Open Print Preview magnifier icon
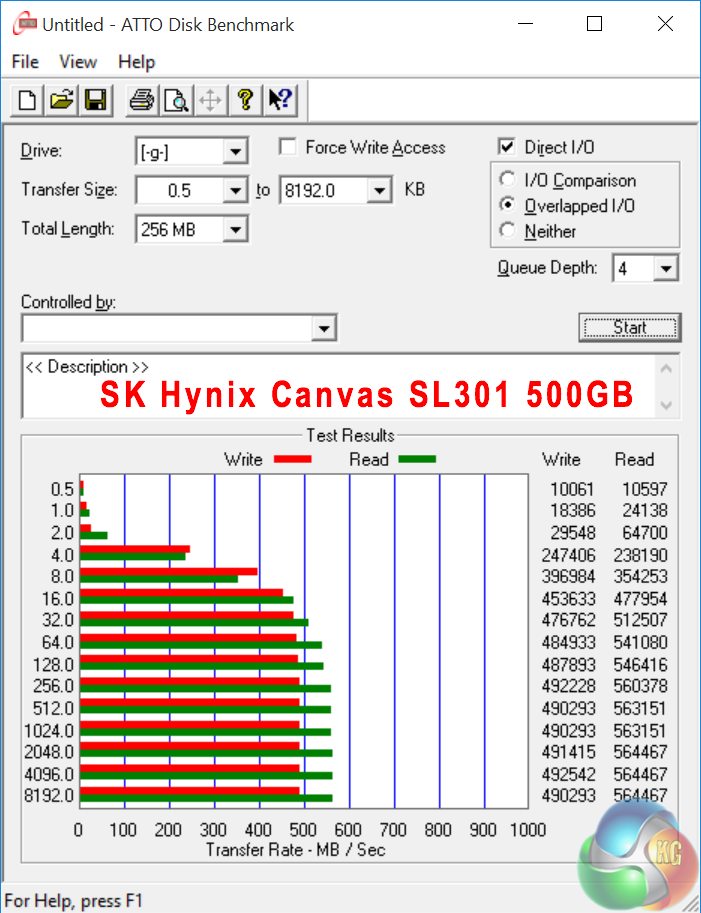Screen dimensions: 701x913 click(176, 100)
